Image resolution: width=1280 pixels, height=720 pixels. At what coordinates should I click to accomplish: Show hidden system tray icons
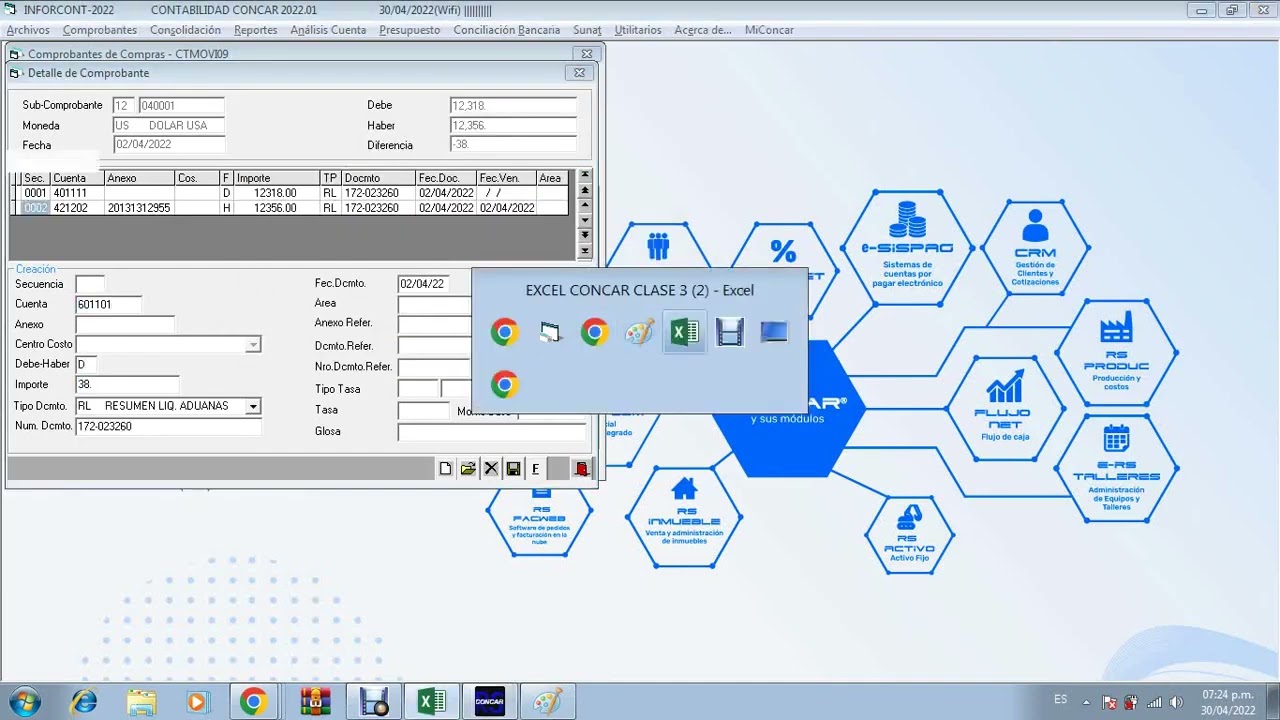coord(1088,701)
